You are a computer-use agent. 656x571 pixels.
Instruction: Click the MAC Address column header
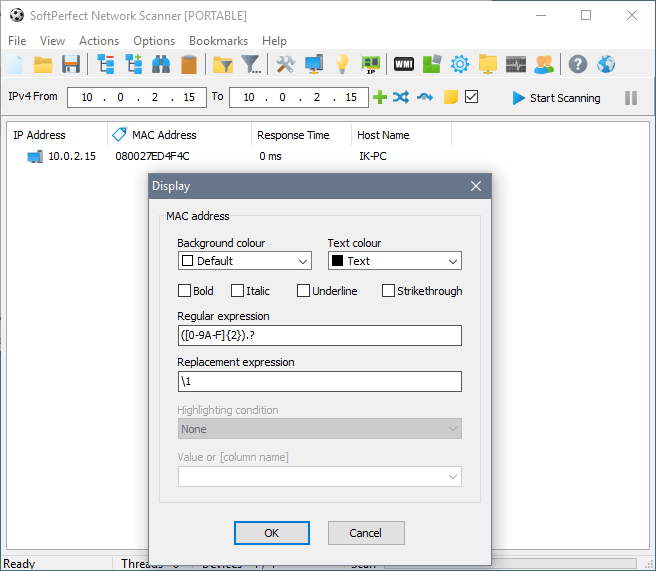click(x=179, y=135)
